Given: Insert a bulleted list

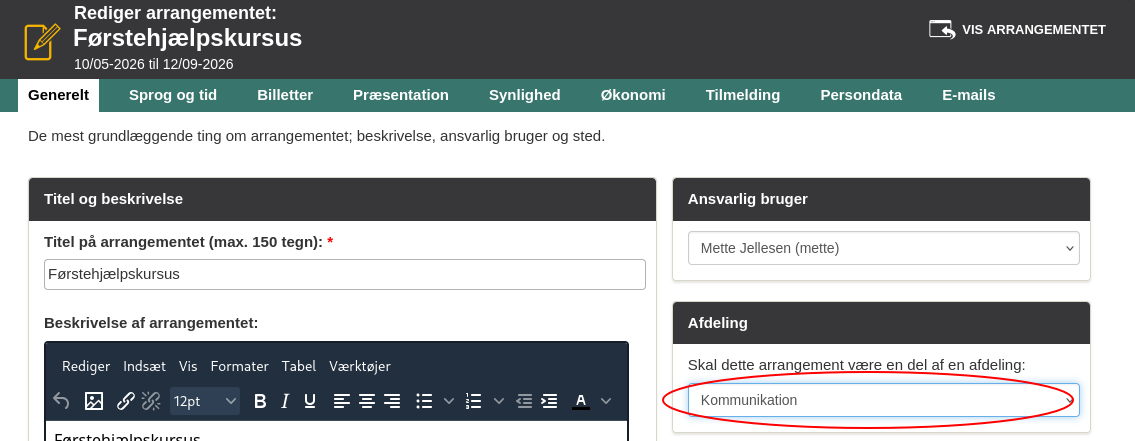Looking at the screenshot, I should 424,401.
